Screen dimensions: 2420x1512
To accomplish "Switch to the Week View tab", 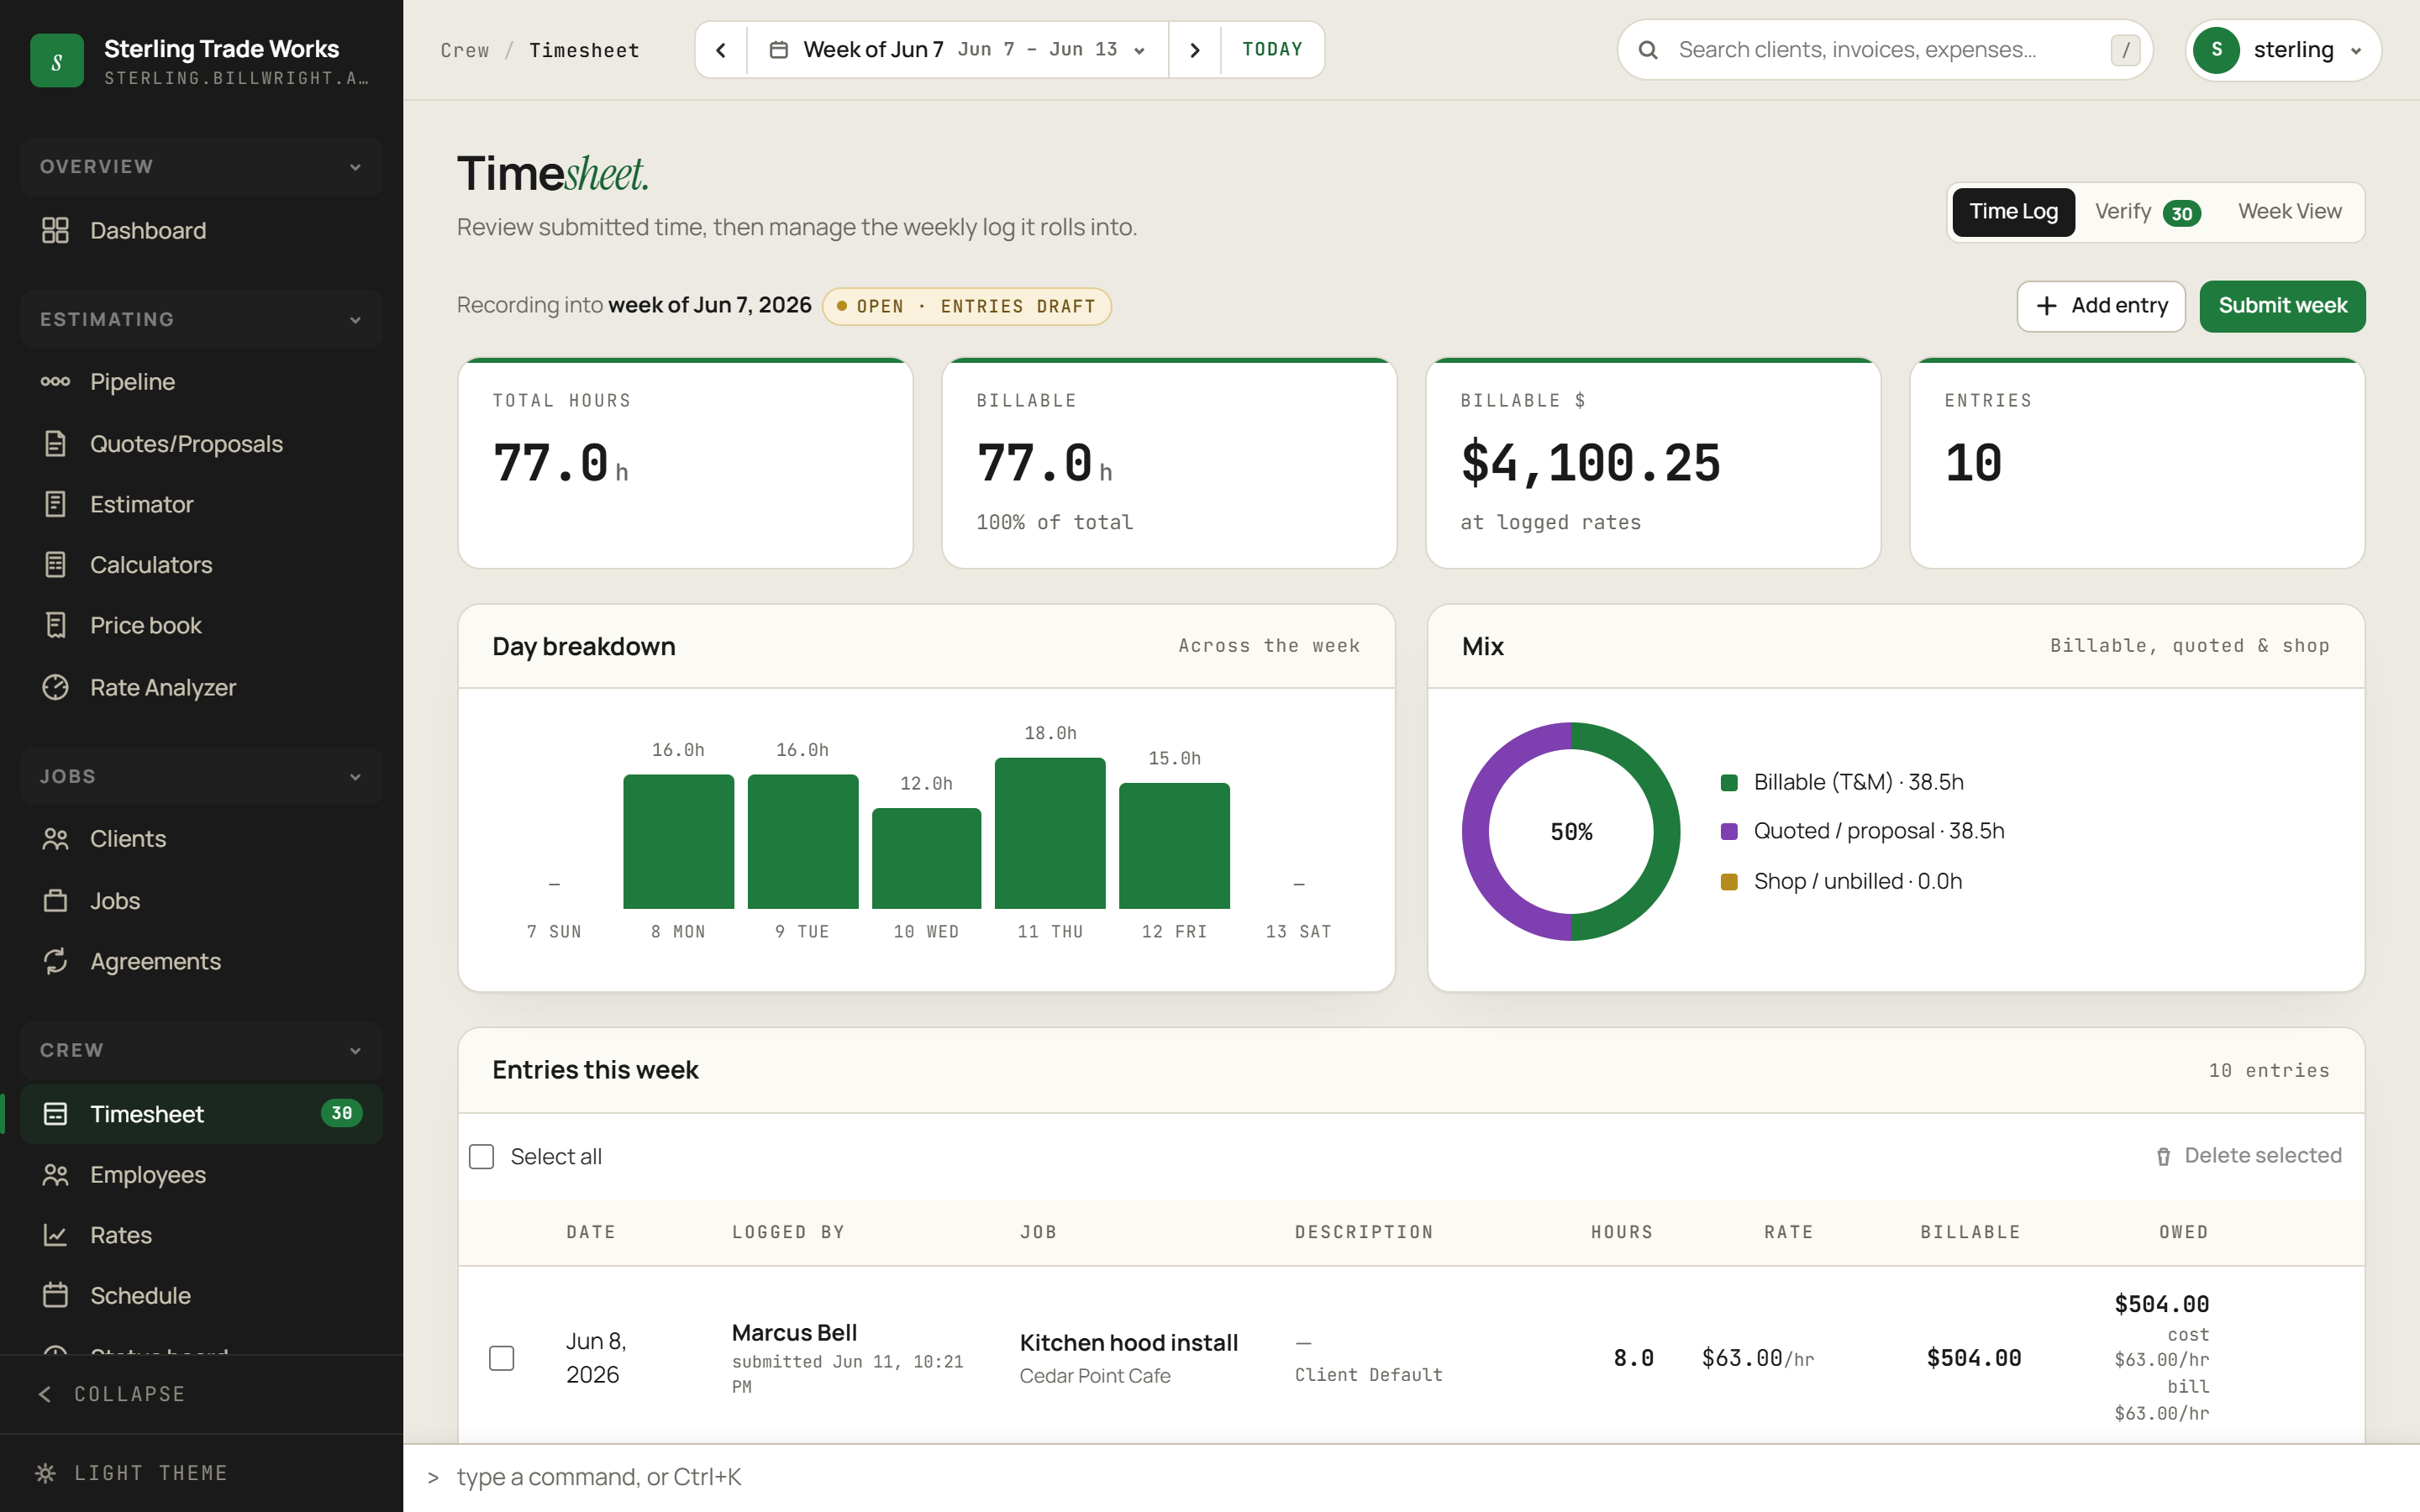I will [2289, 212].
